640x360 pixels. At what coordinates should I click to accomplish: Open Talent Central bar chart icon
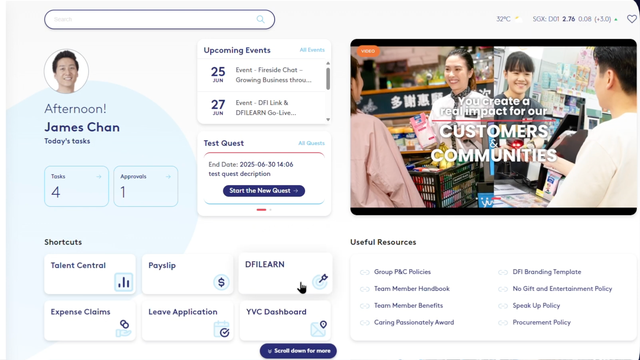click(124, 282)
